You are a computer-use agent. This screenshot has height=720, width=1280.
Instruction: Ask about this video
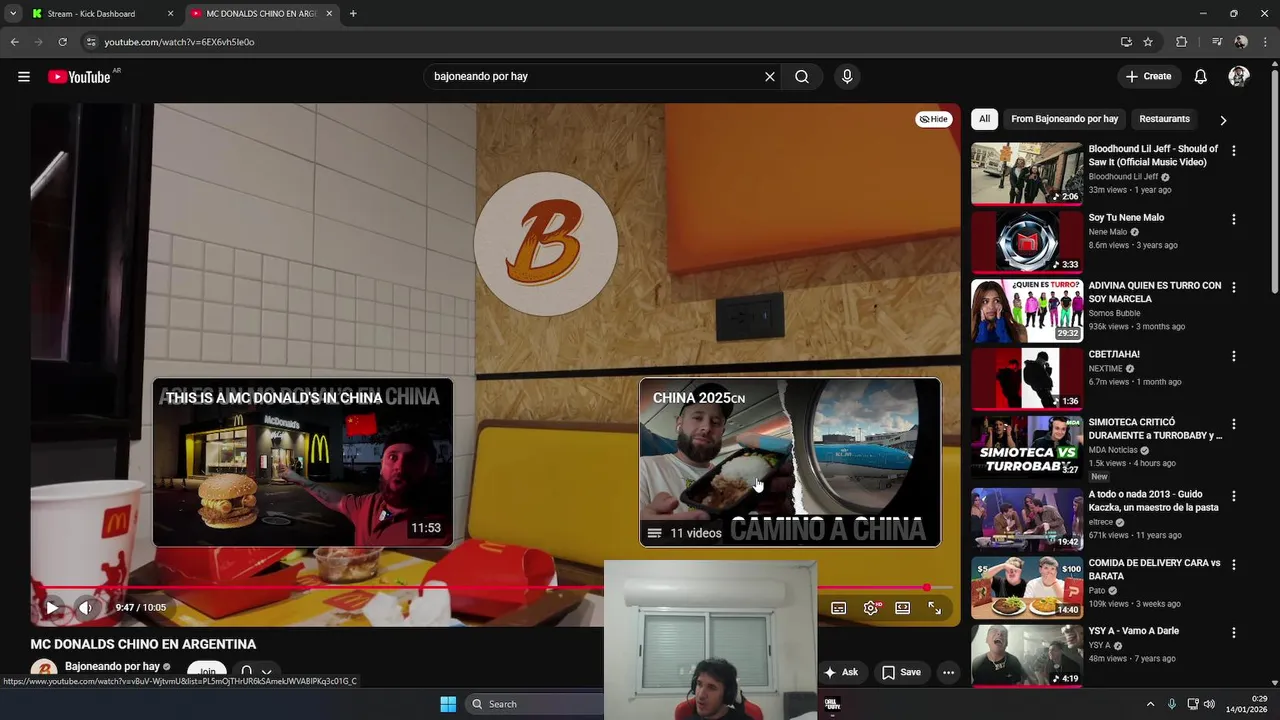(841, 673)
